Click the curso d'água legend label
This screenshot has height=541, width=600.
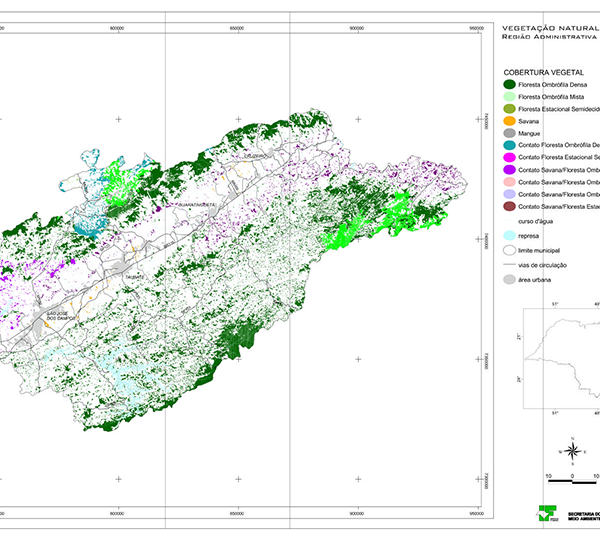point(535,221)
